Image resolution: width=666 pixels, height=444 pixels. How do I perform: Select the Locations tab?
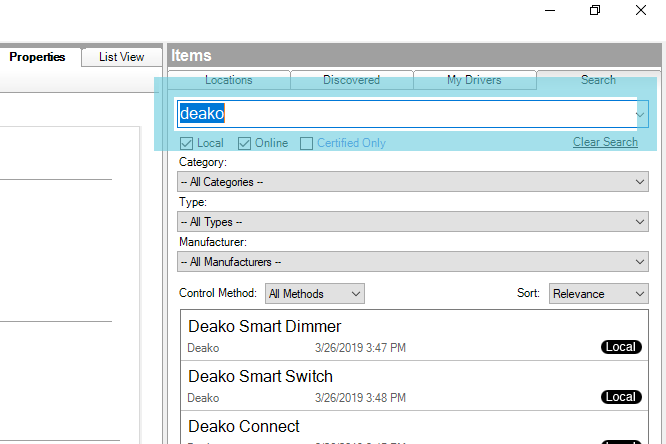(229, 80)
